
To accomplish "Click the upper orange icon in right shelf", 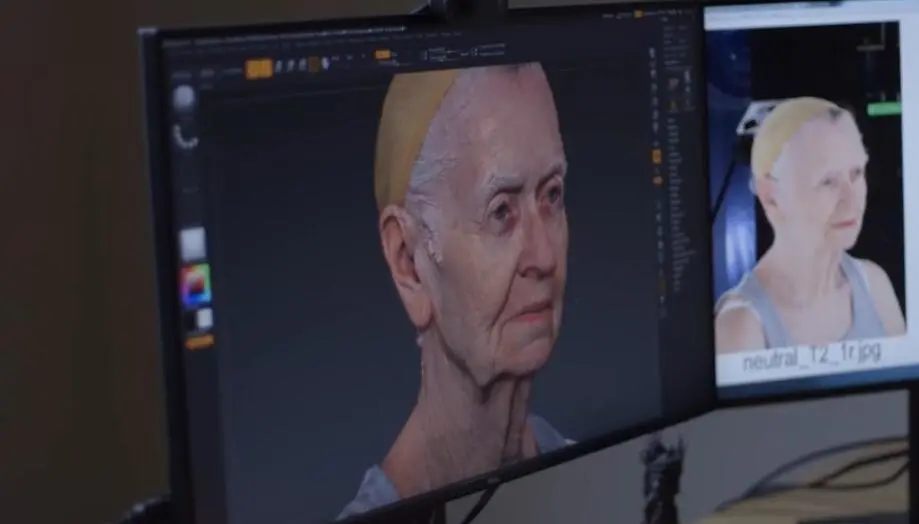I will (657, 155).
